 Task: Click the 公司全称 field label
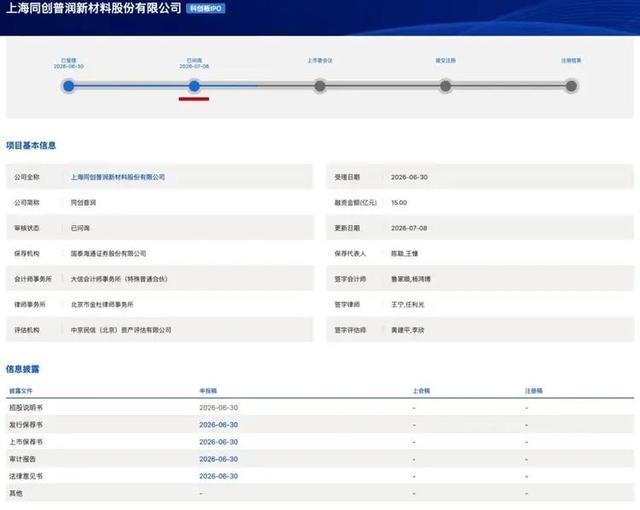coord(27,177)
